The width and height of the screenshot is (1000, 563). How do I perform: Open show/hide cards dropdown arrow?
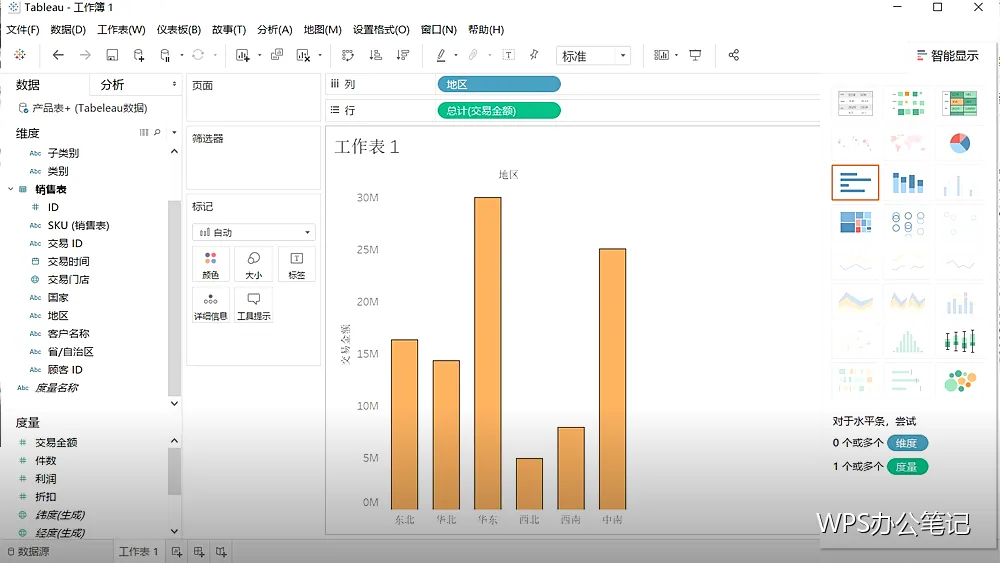click(677, 55)
